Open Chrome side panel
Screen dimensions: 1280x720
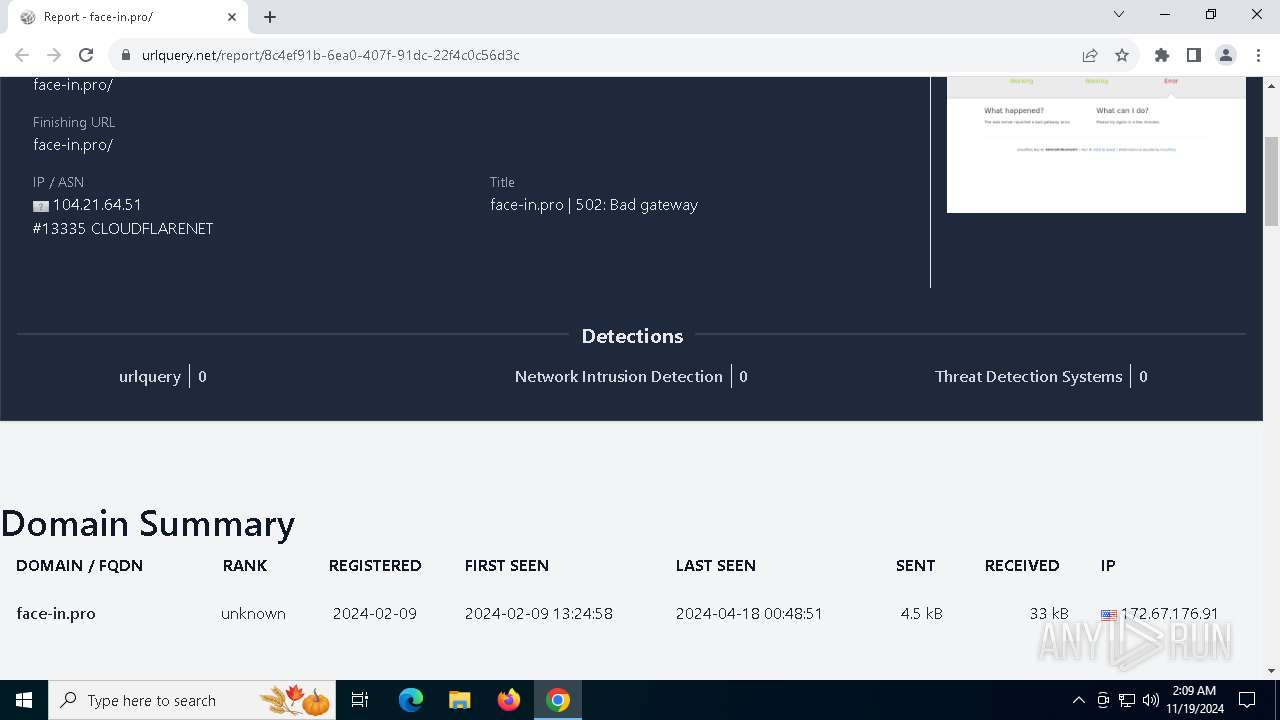tap(1194, 55)
